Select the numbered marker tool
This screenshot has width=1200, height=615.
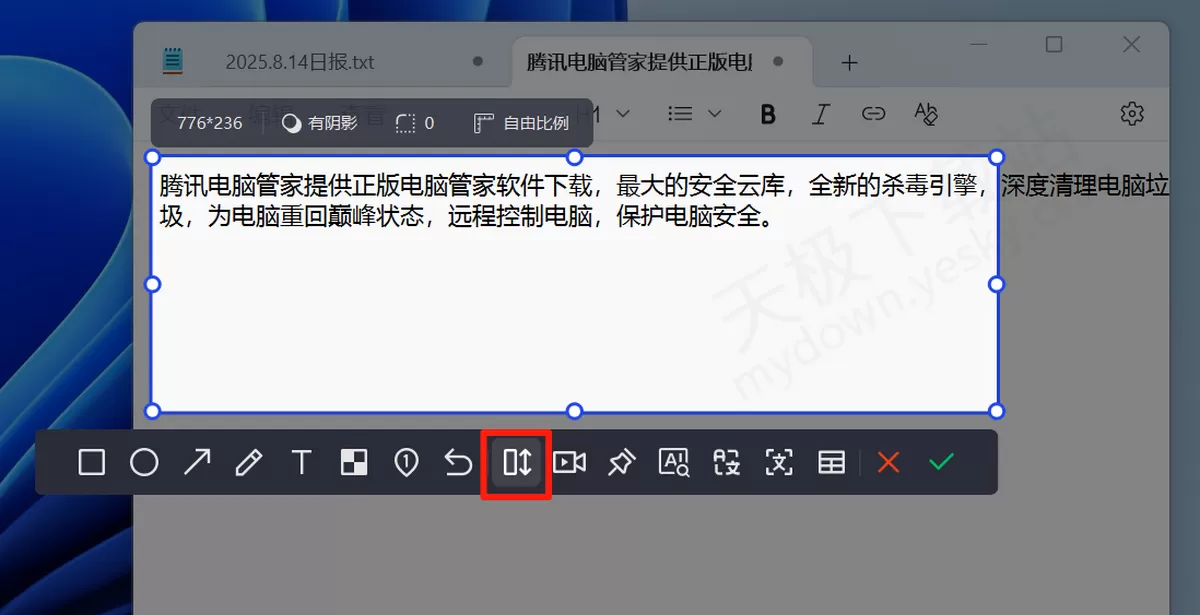point(406,462)
